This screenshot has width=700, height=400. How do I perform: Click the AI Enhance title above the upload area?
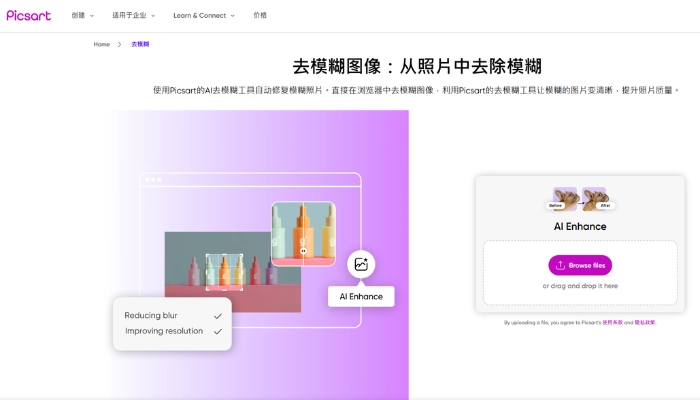(580, 226)
